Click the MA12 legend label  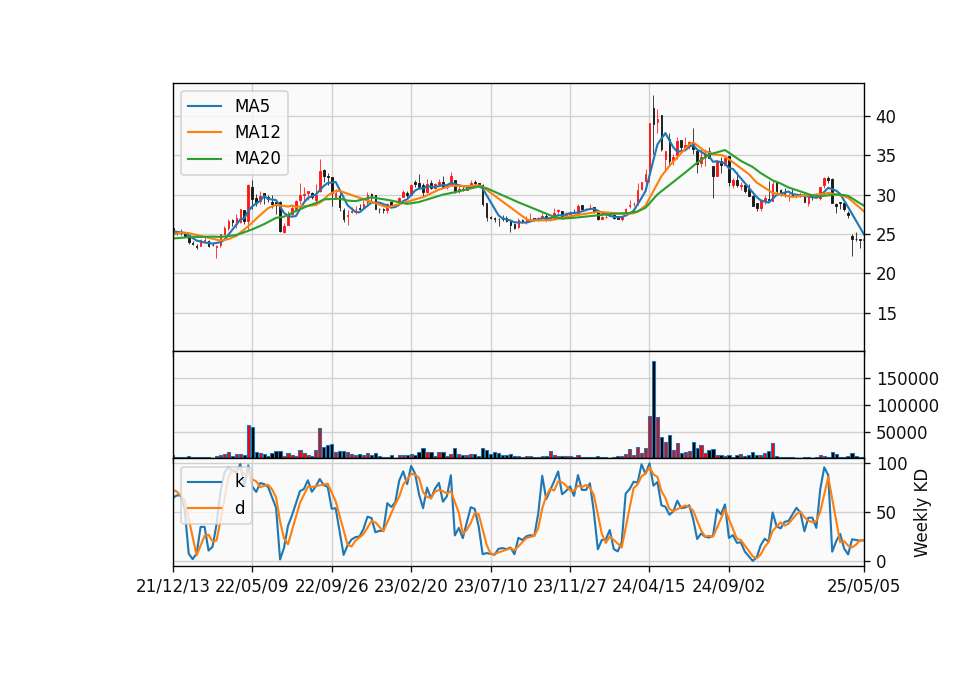(257, 132)
